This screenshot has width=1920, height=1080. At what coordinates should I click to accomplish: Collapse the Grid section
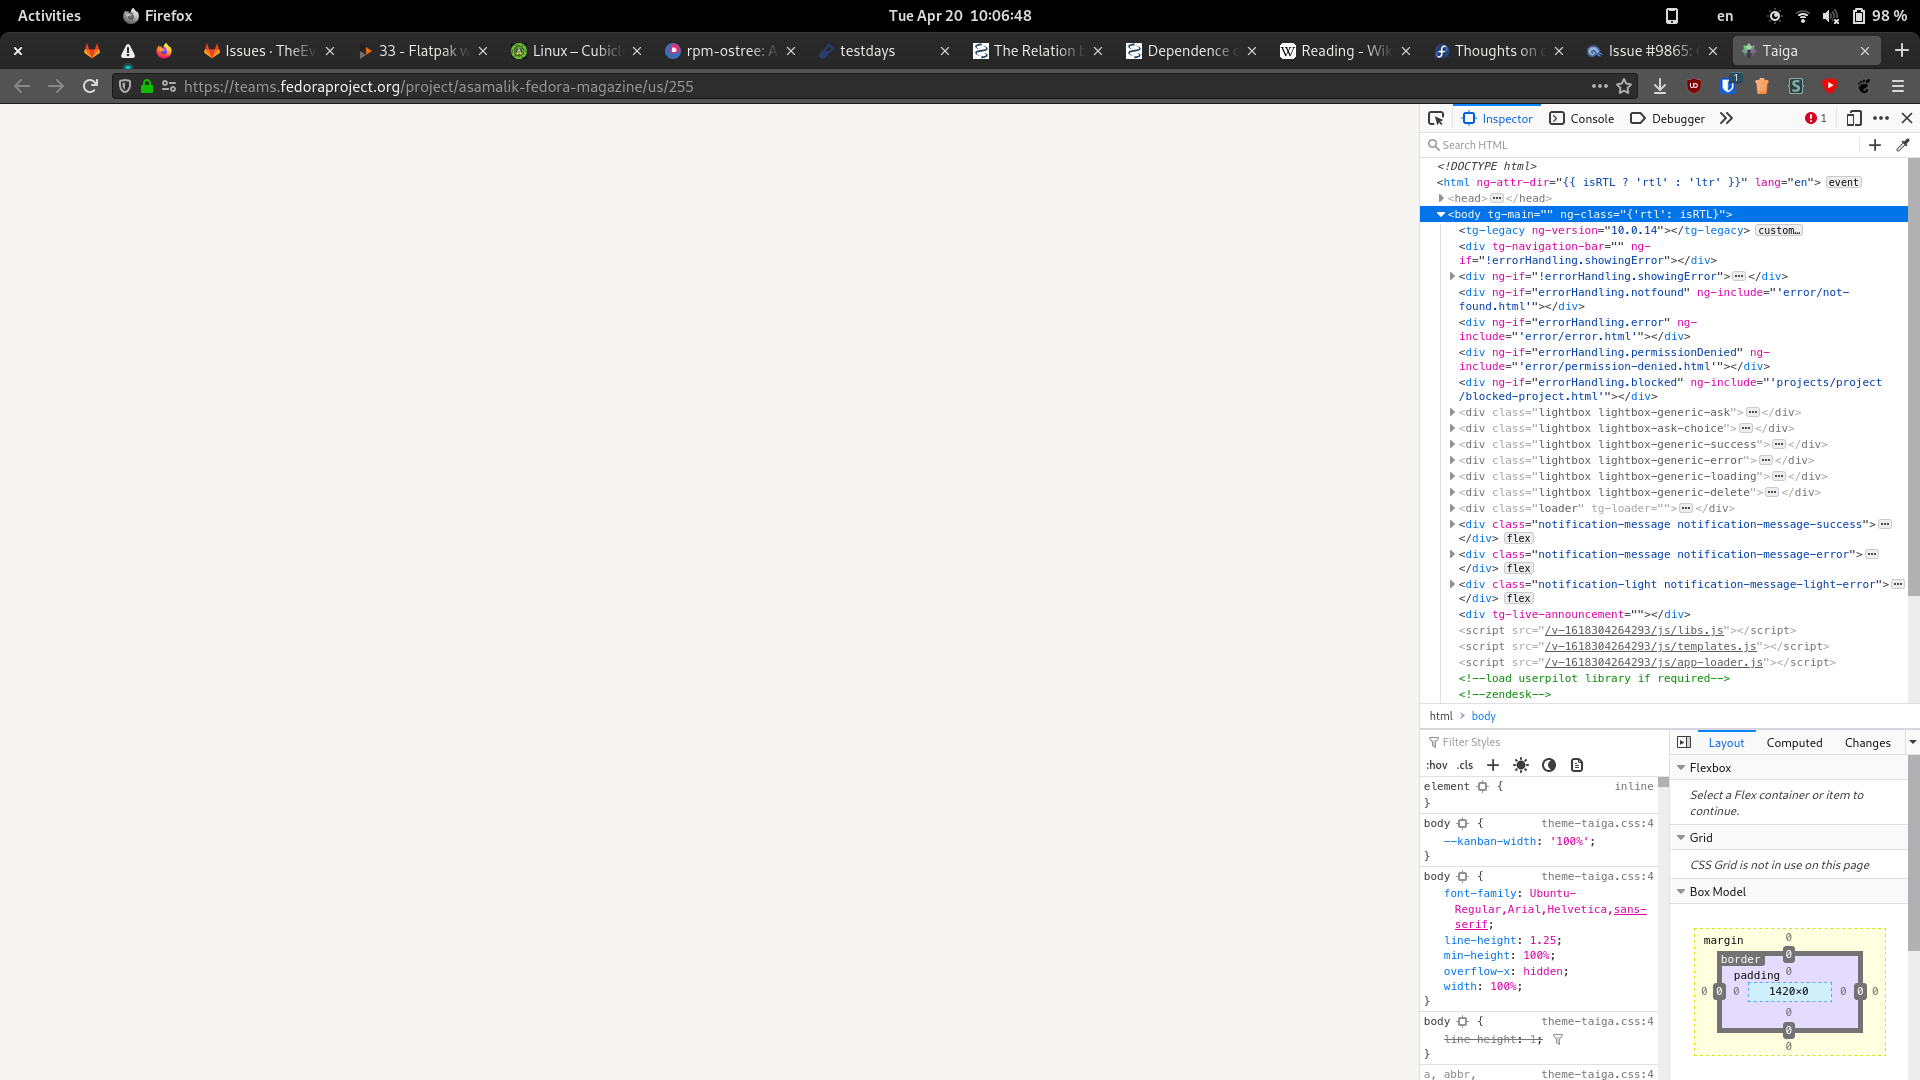tap(1681, 838)
